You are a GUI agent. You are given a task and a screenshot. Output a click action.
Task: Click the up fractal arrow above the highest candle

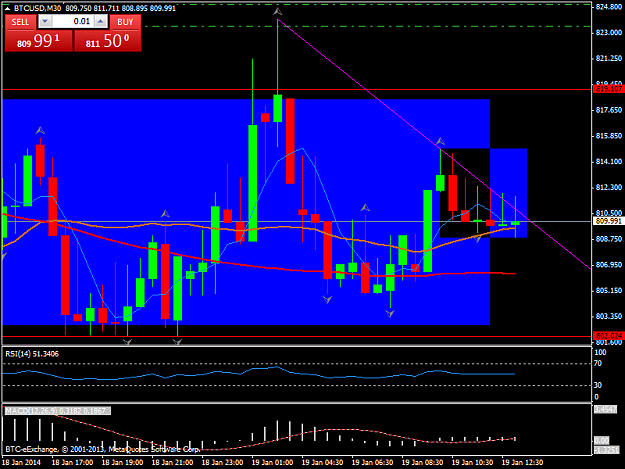click(x=277, y=12)
